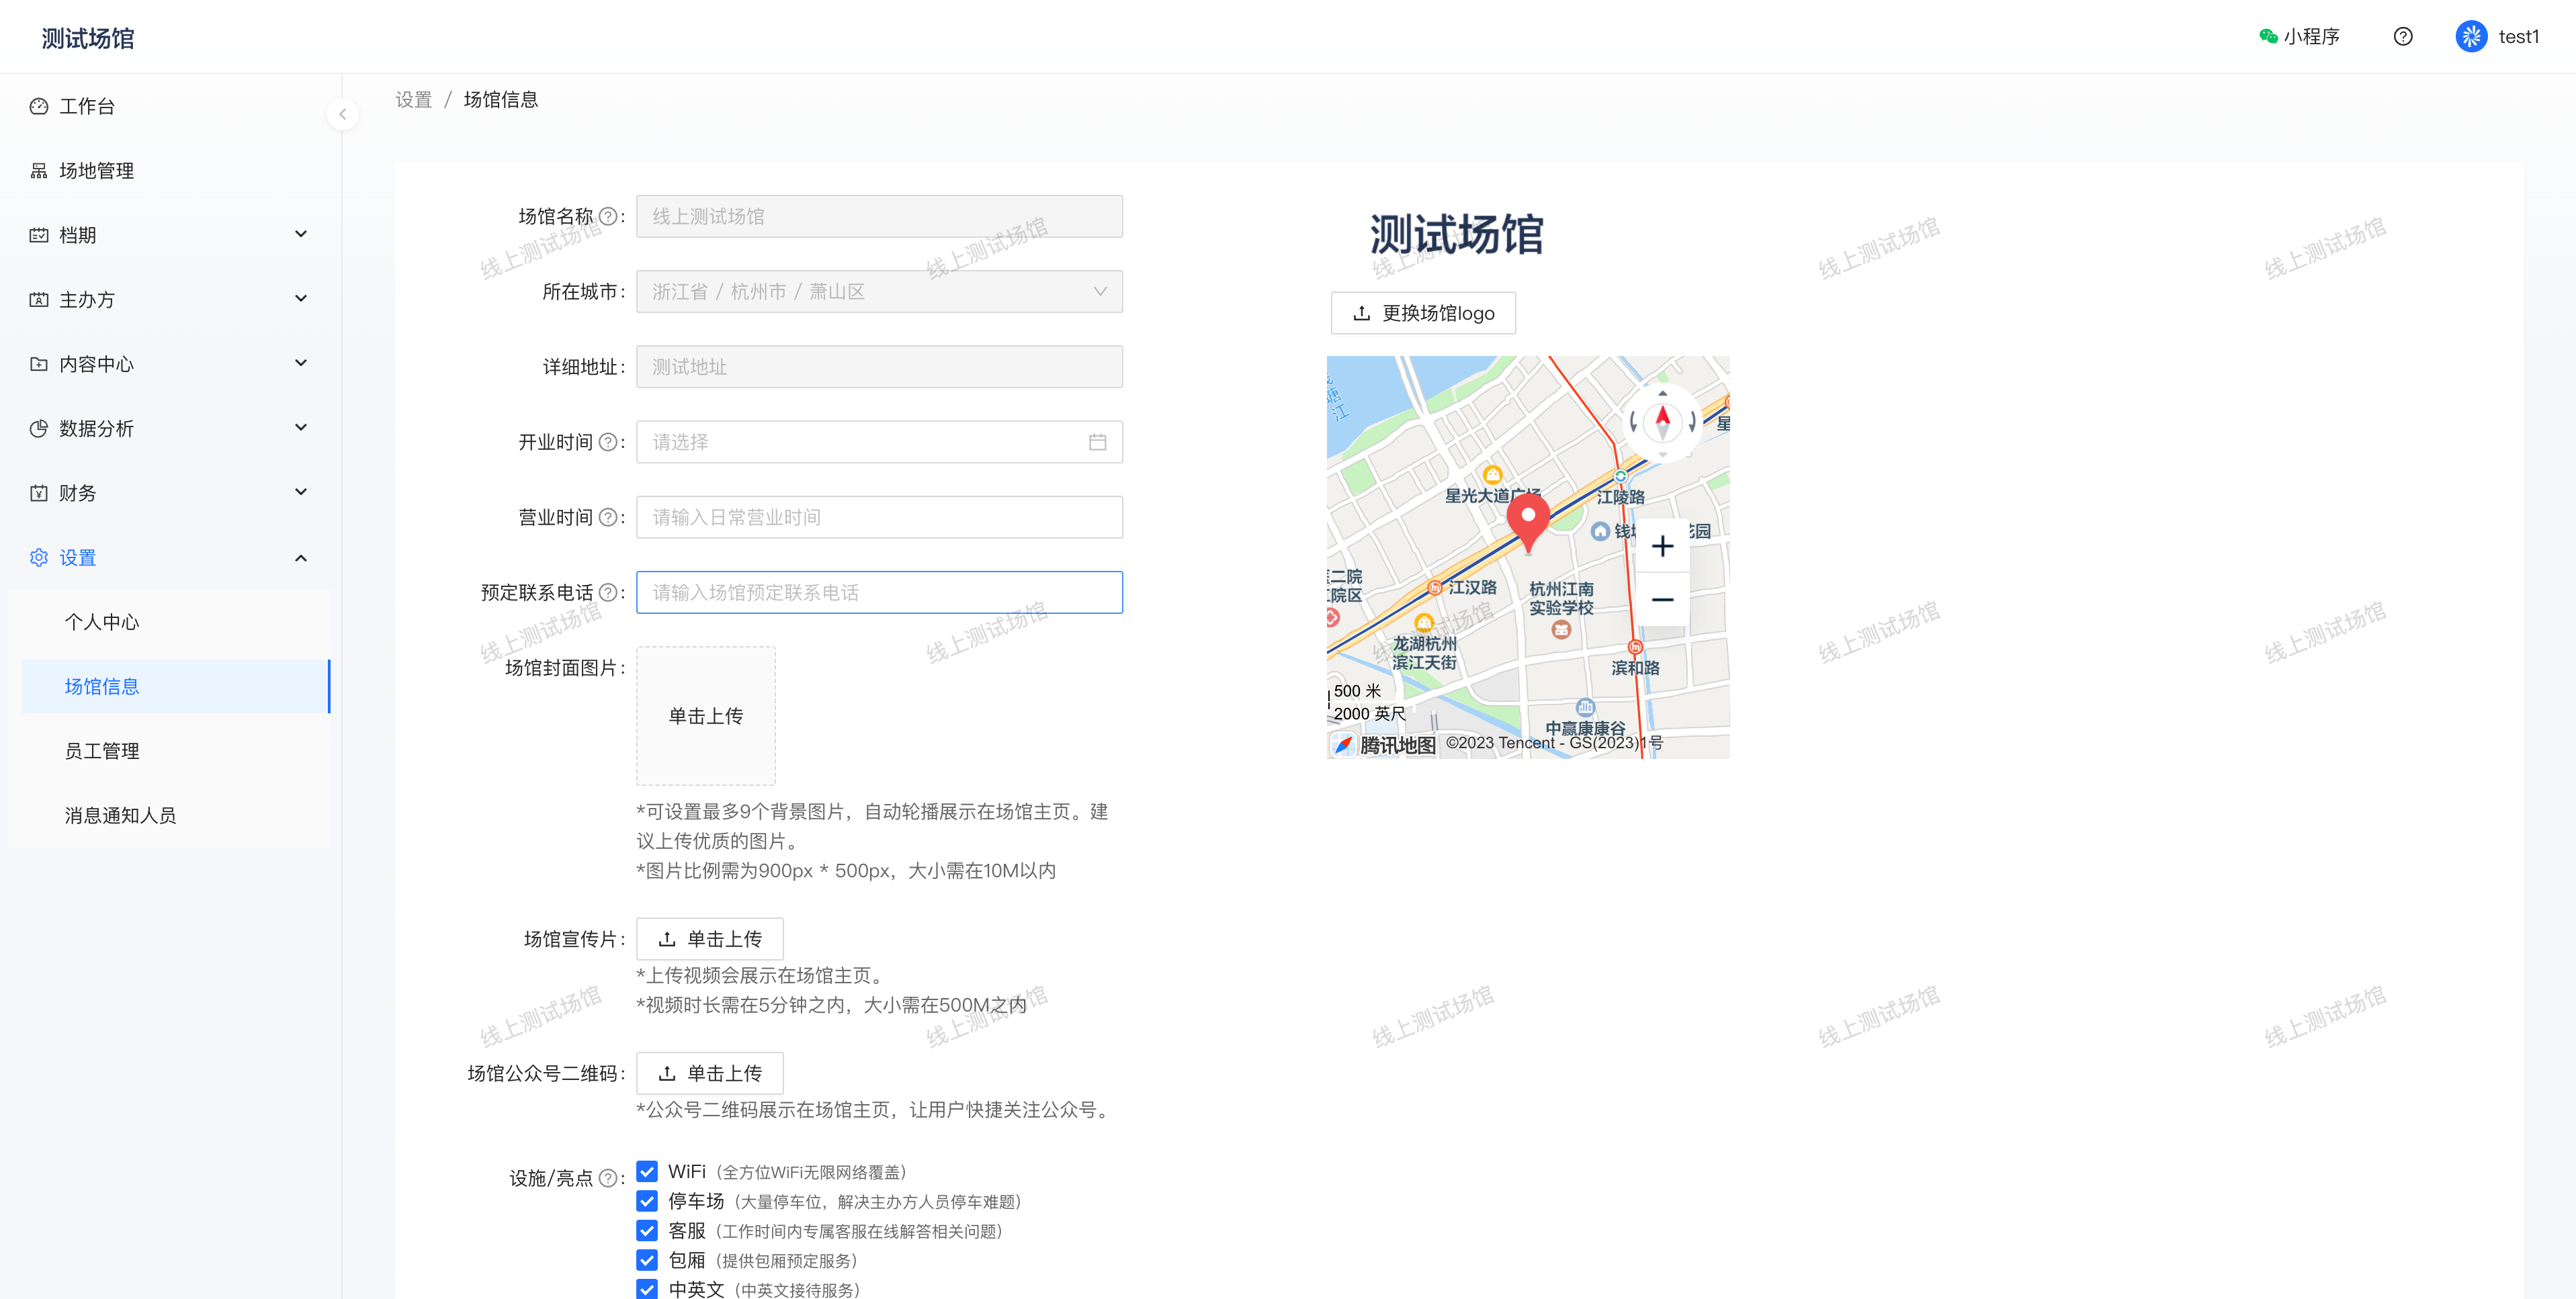
Task: Click the calendar icon in 开业时间 field
Action: (1097, 442)
